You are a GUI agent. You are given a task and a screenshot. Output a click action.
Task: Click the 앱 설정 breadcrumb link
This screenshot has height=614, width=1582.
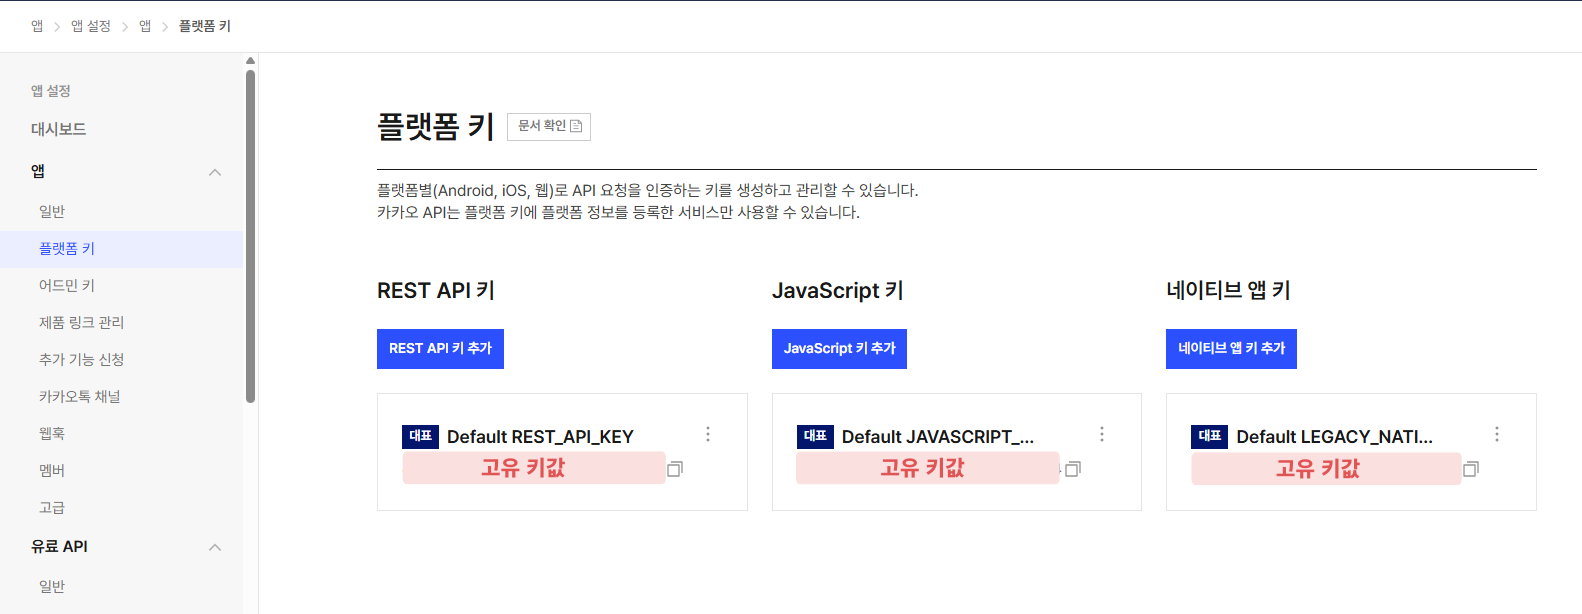(x=91, y=26)
